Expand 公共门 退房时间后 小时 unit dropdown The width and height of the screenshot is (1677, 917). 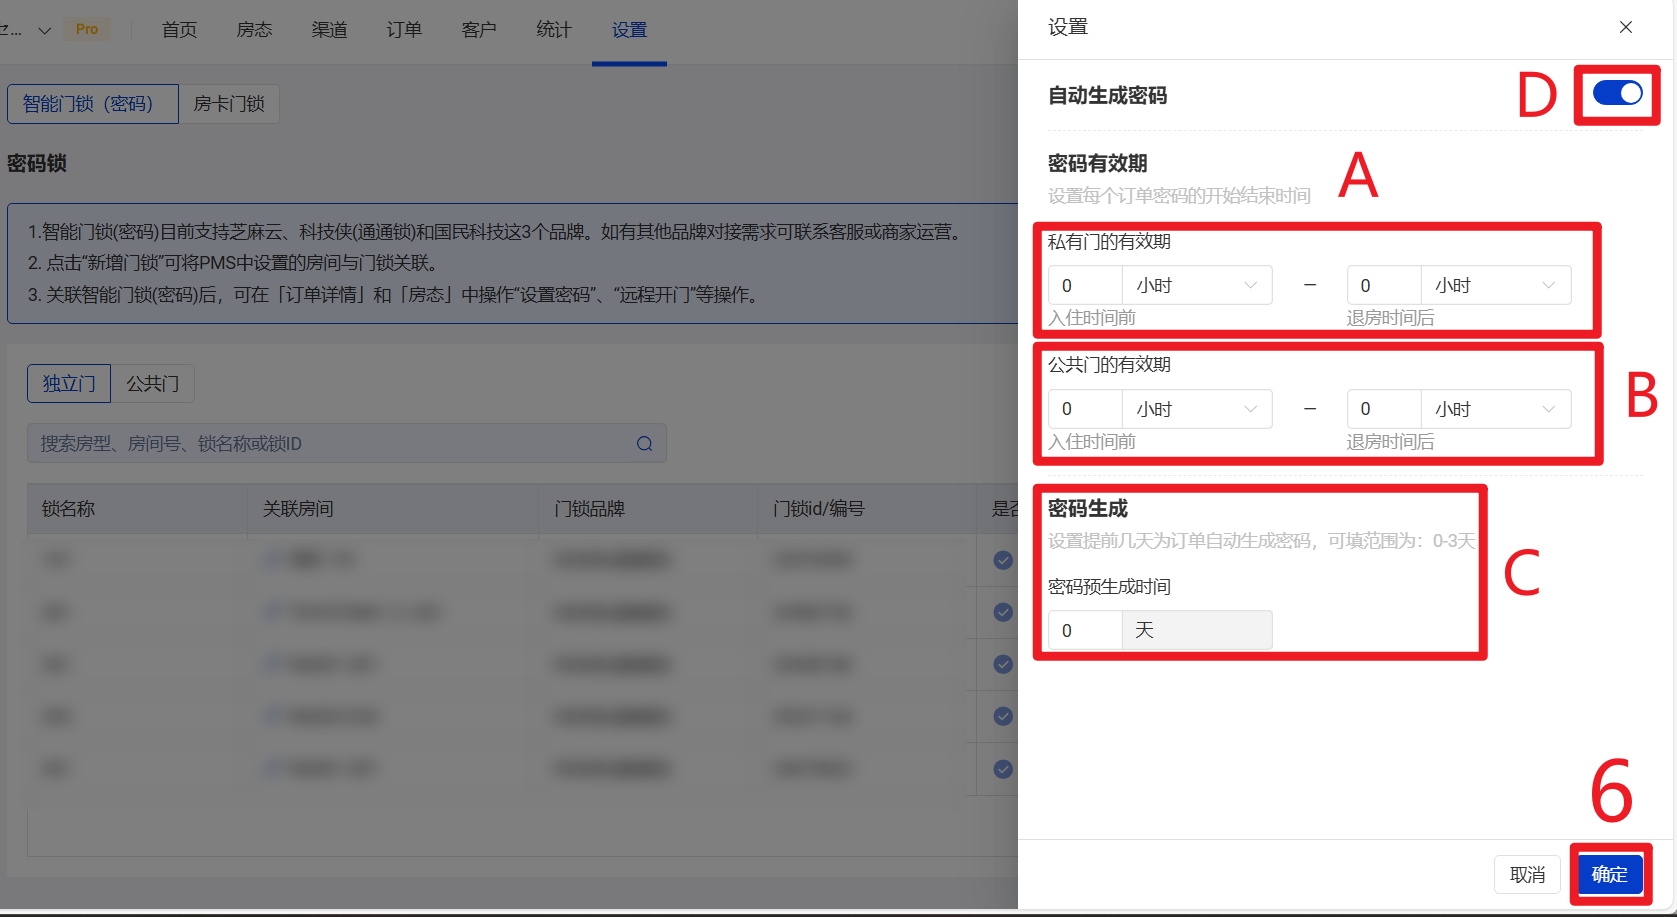(x=1496, y=409)
